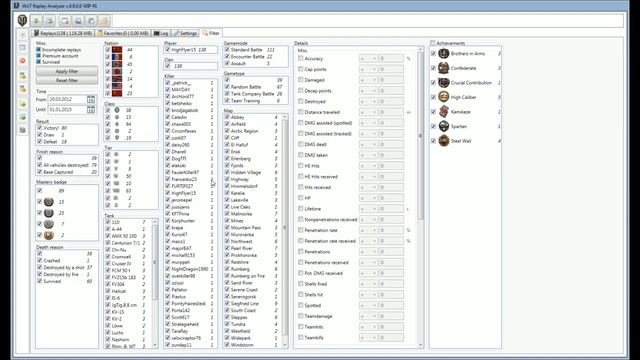The width and height of the screenshot is (640, 360).
Task: Open the From date calendar picker
Action: pyautogui.click(x=91, y=99)
